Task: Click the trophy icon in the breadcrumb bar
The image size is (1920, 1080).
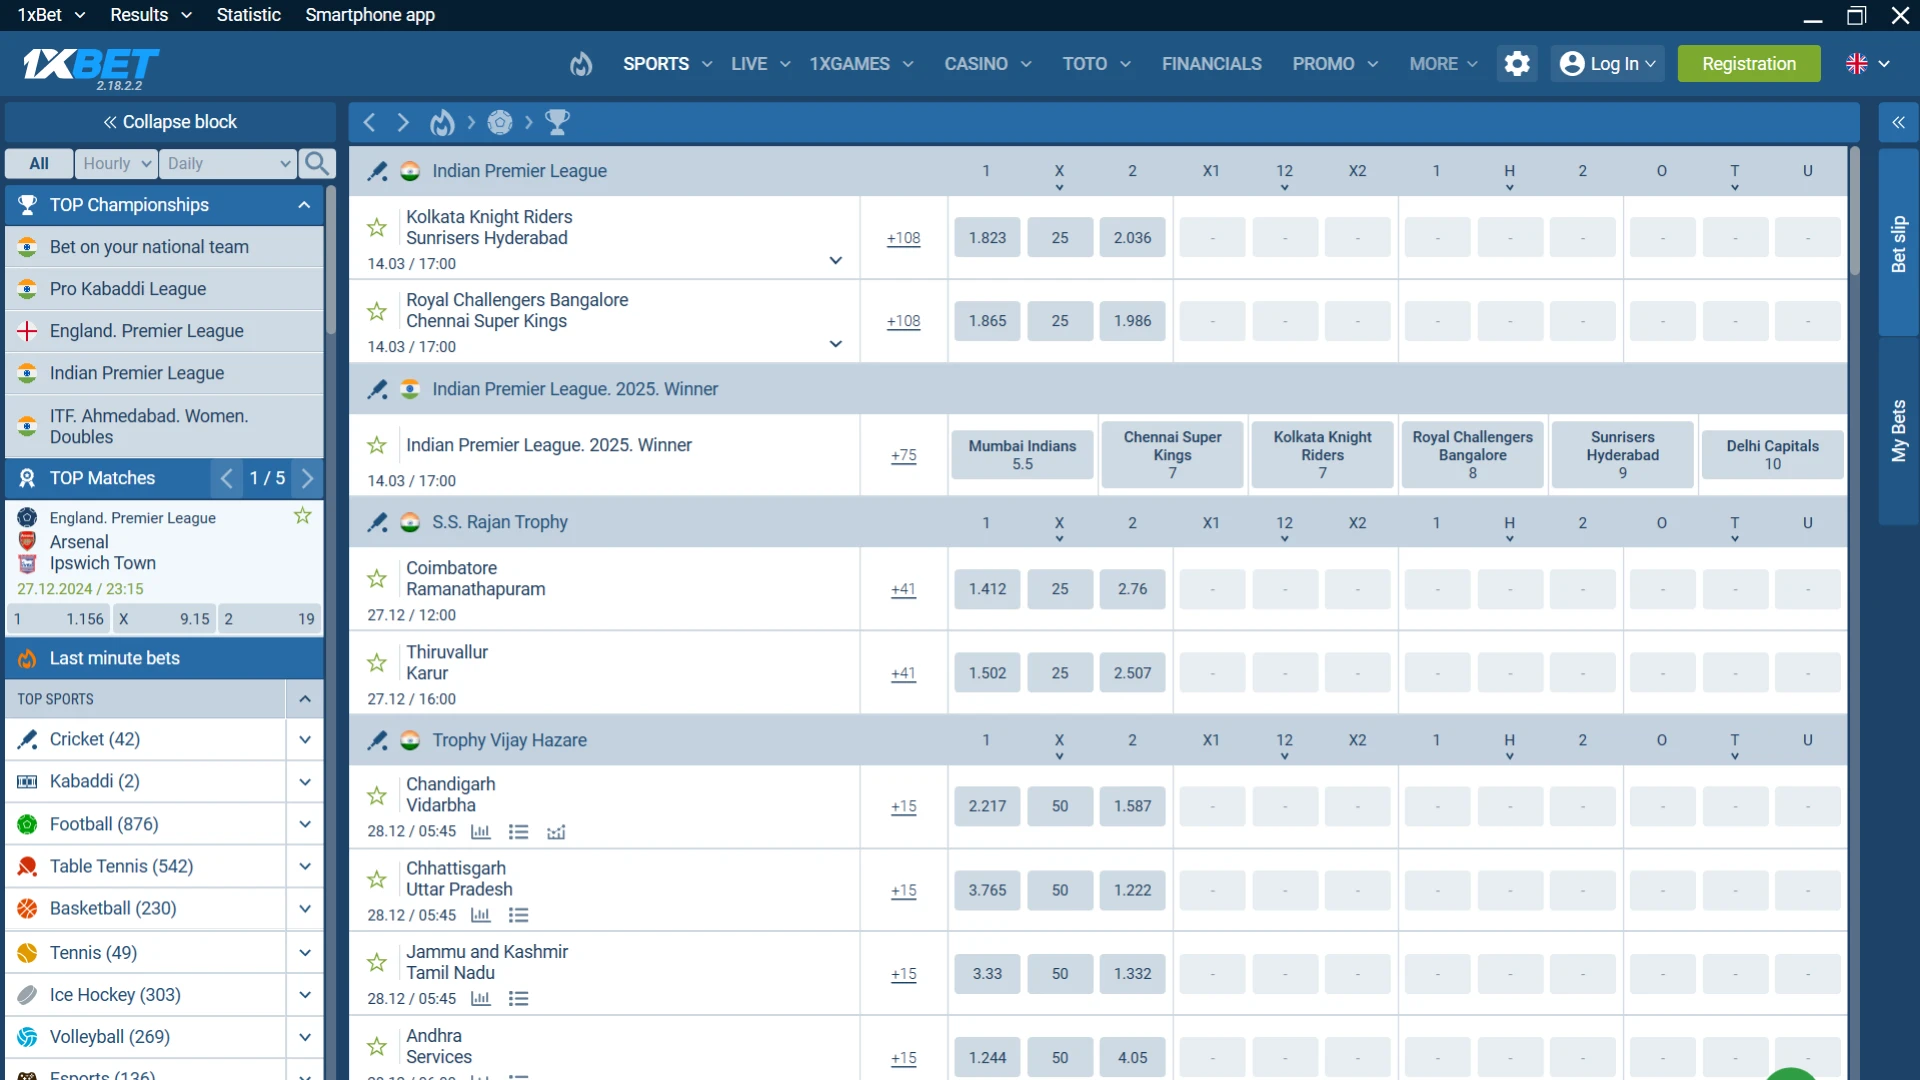Action: pyautogui.click(x=557, y=122)
